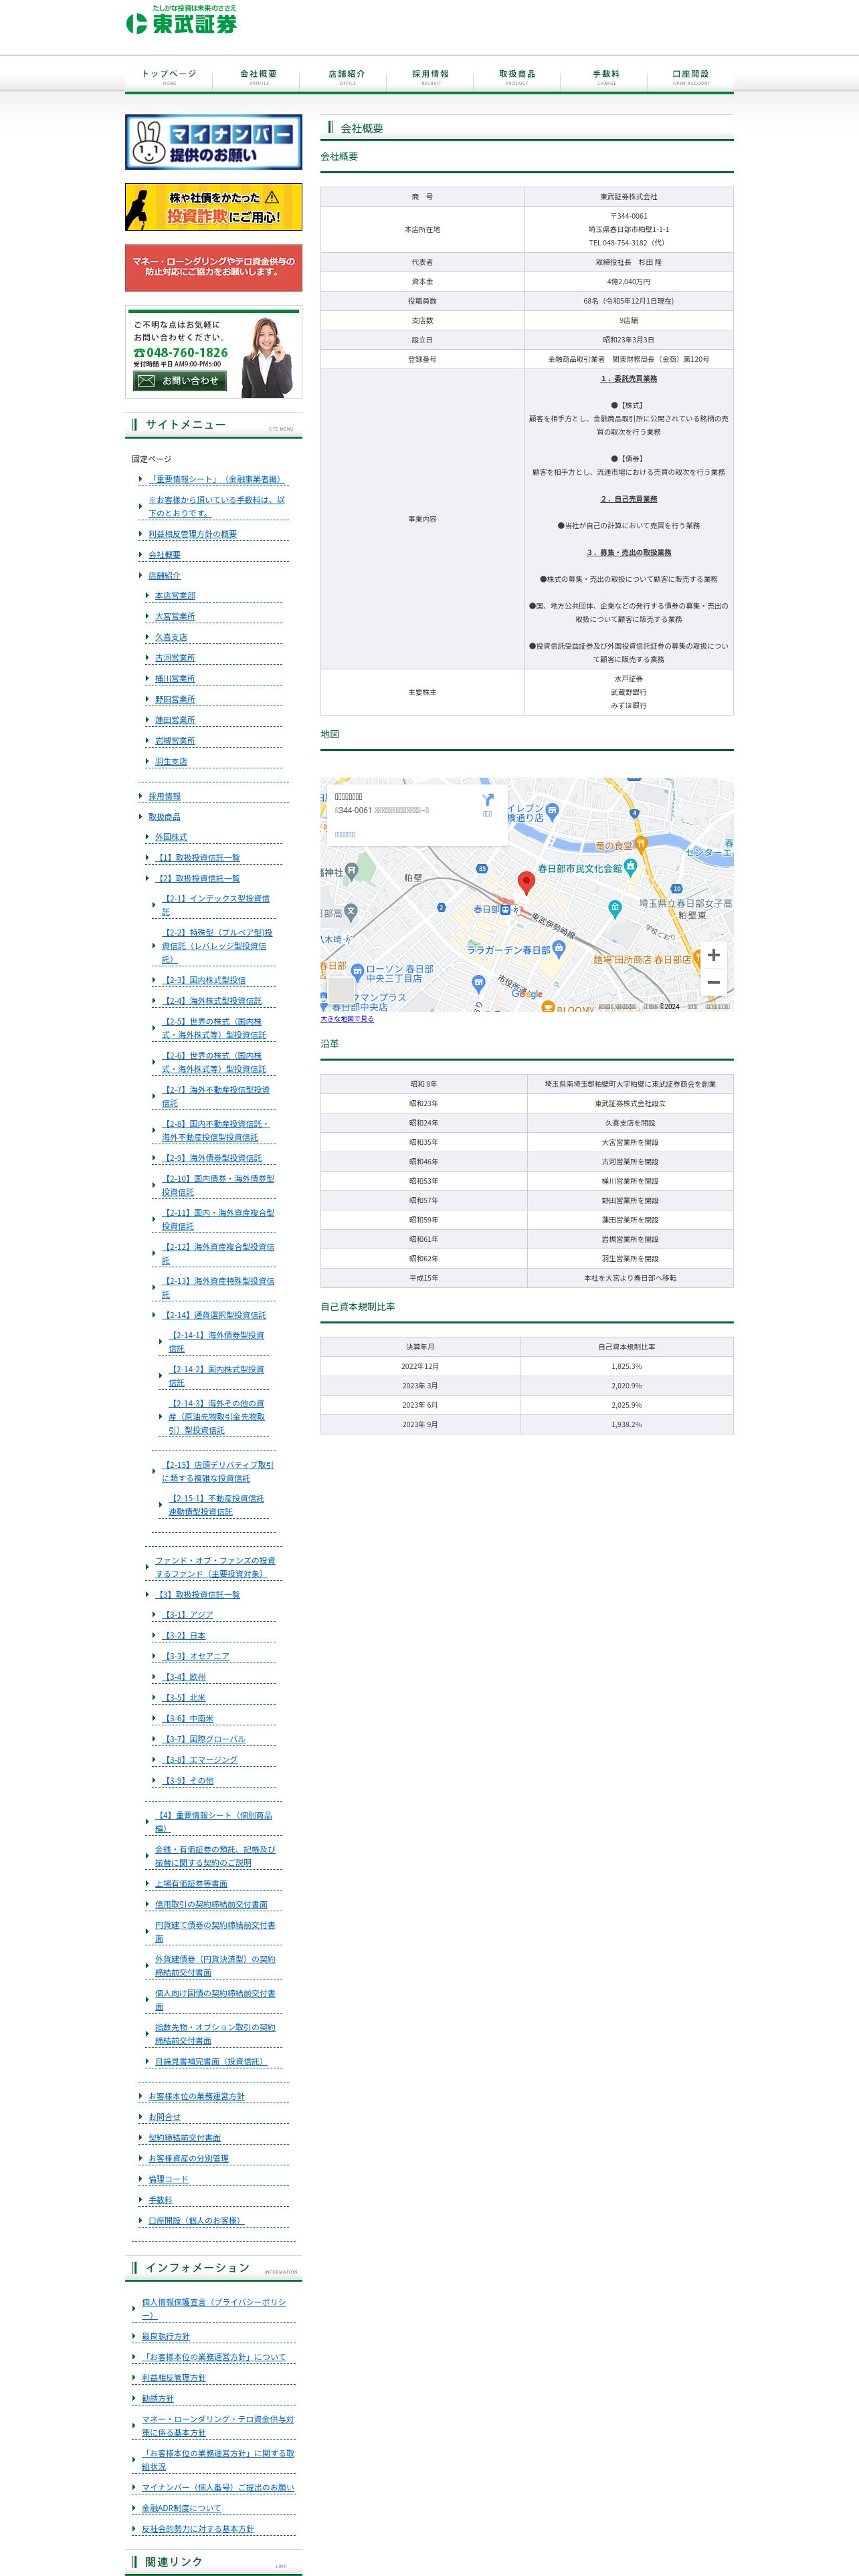Screen dimensions: 859x2576
Task: Open 【2-9】海外債券型投資信託 link
Action: click(211, 1158)
